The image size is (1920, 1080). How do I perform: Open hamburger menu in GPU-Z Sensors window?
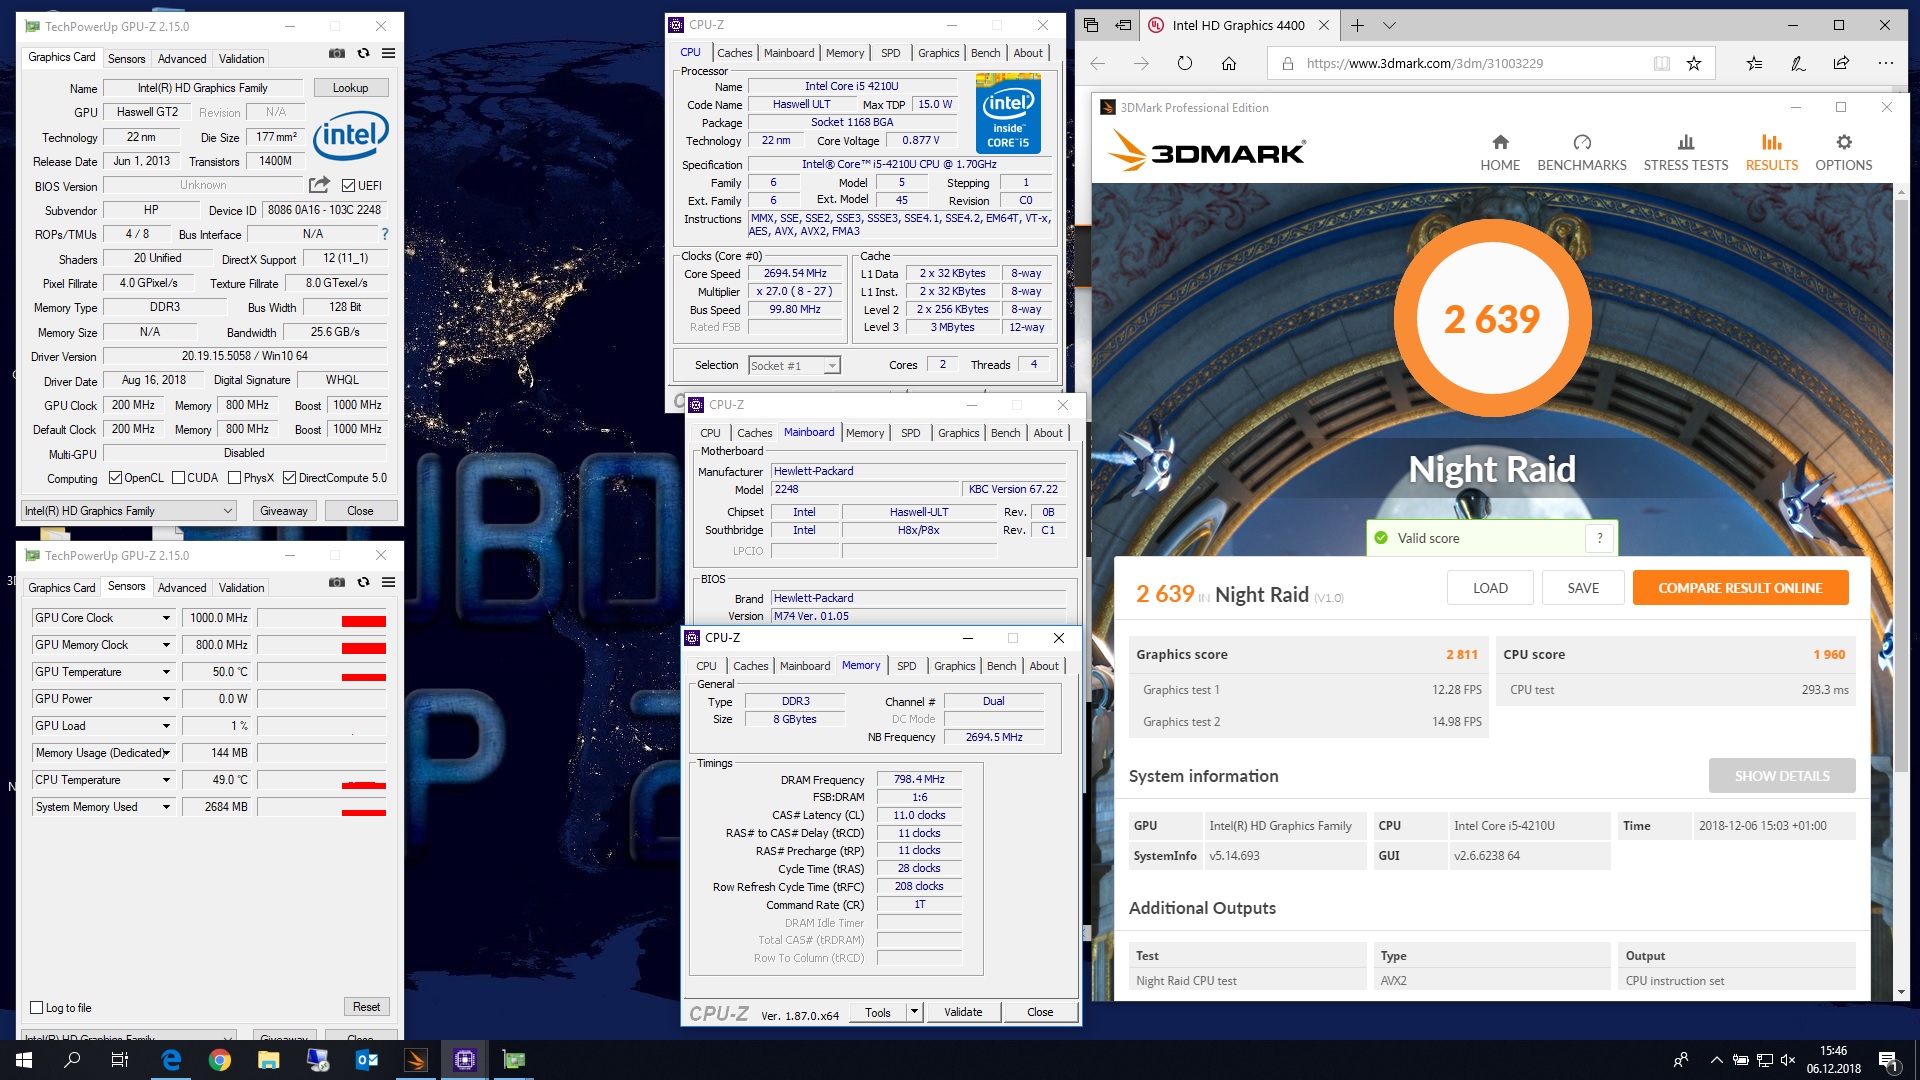click(x=389, y=583)
